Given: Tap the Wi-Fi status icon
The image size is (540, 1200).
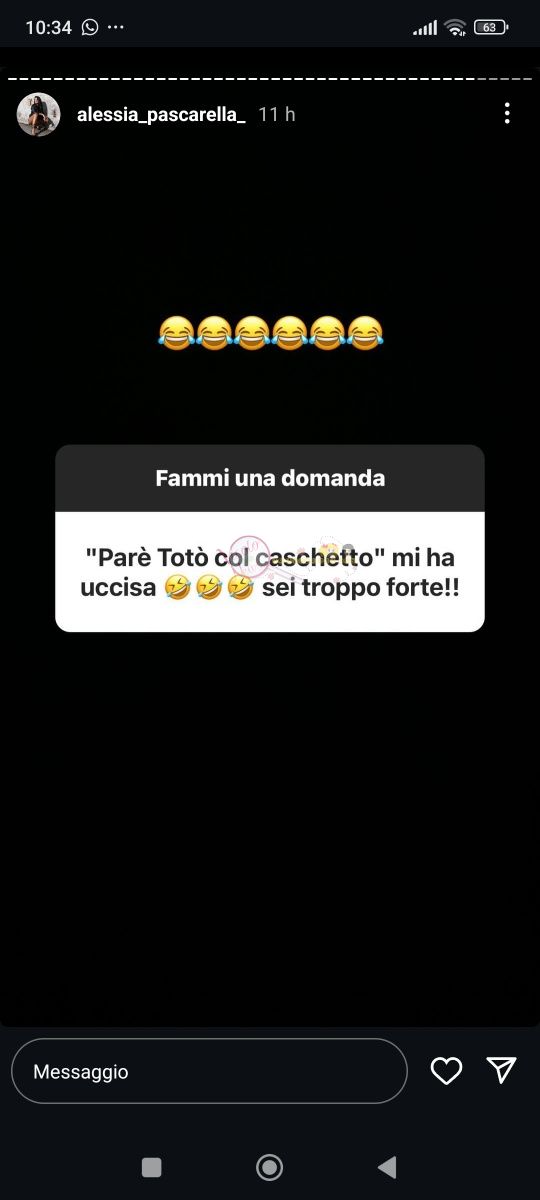Looking at the screenshot, I should pyautogui.click(x=456, y=27).
